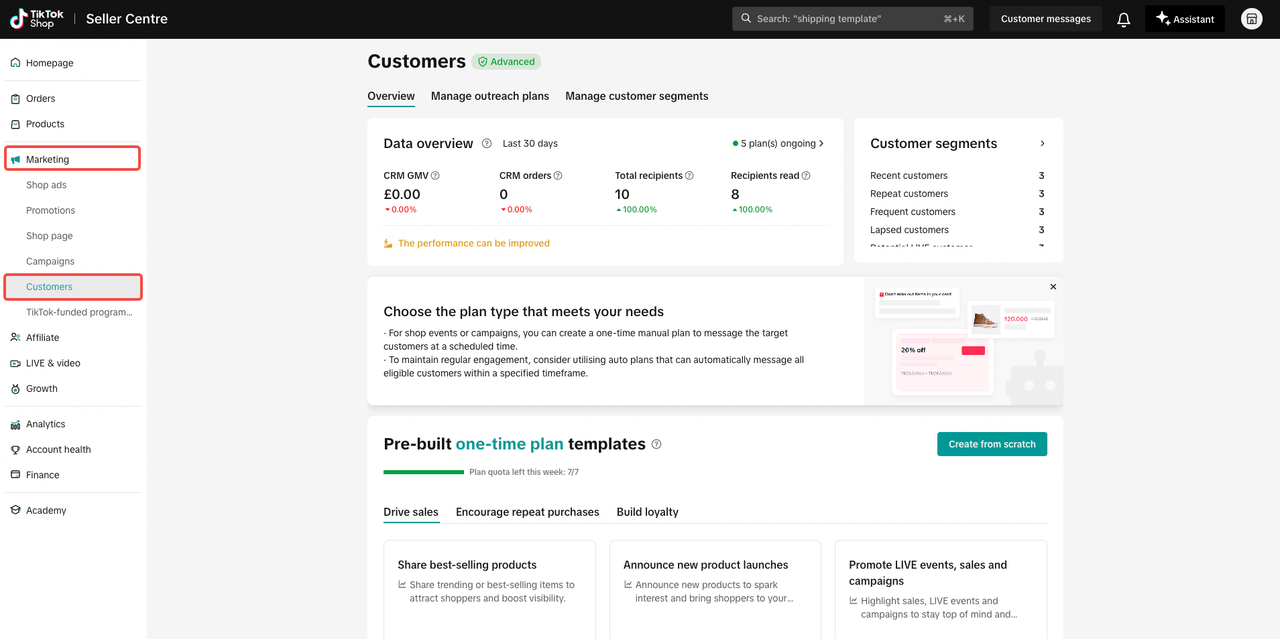The image size is (1280, 639).
Task: Click the TikTok Shop logo
Action: 37,19
